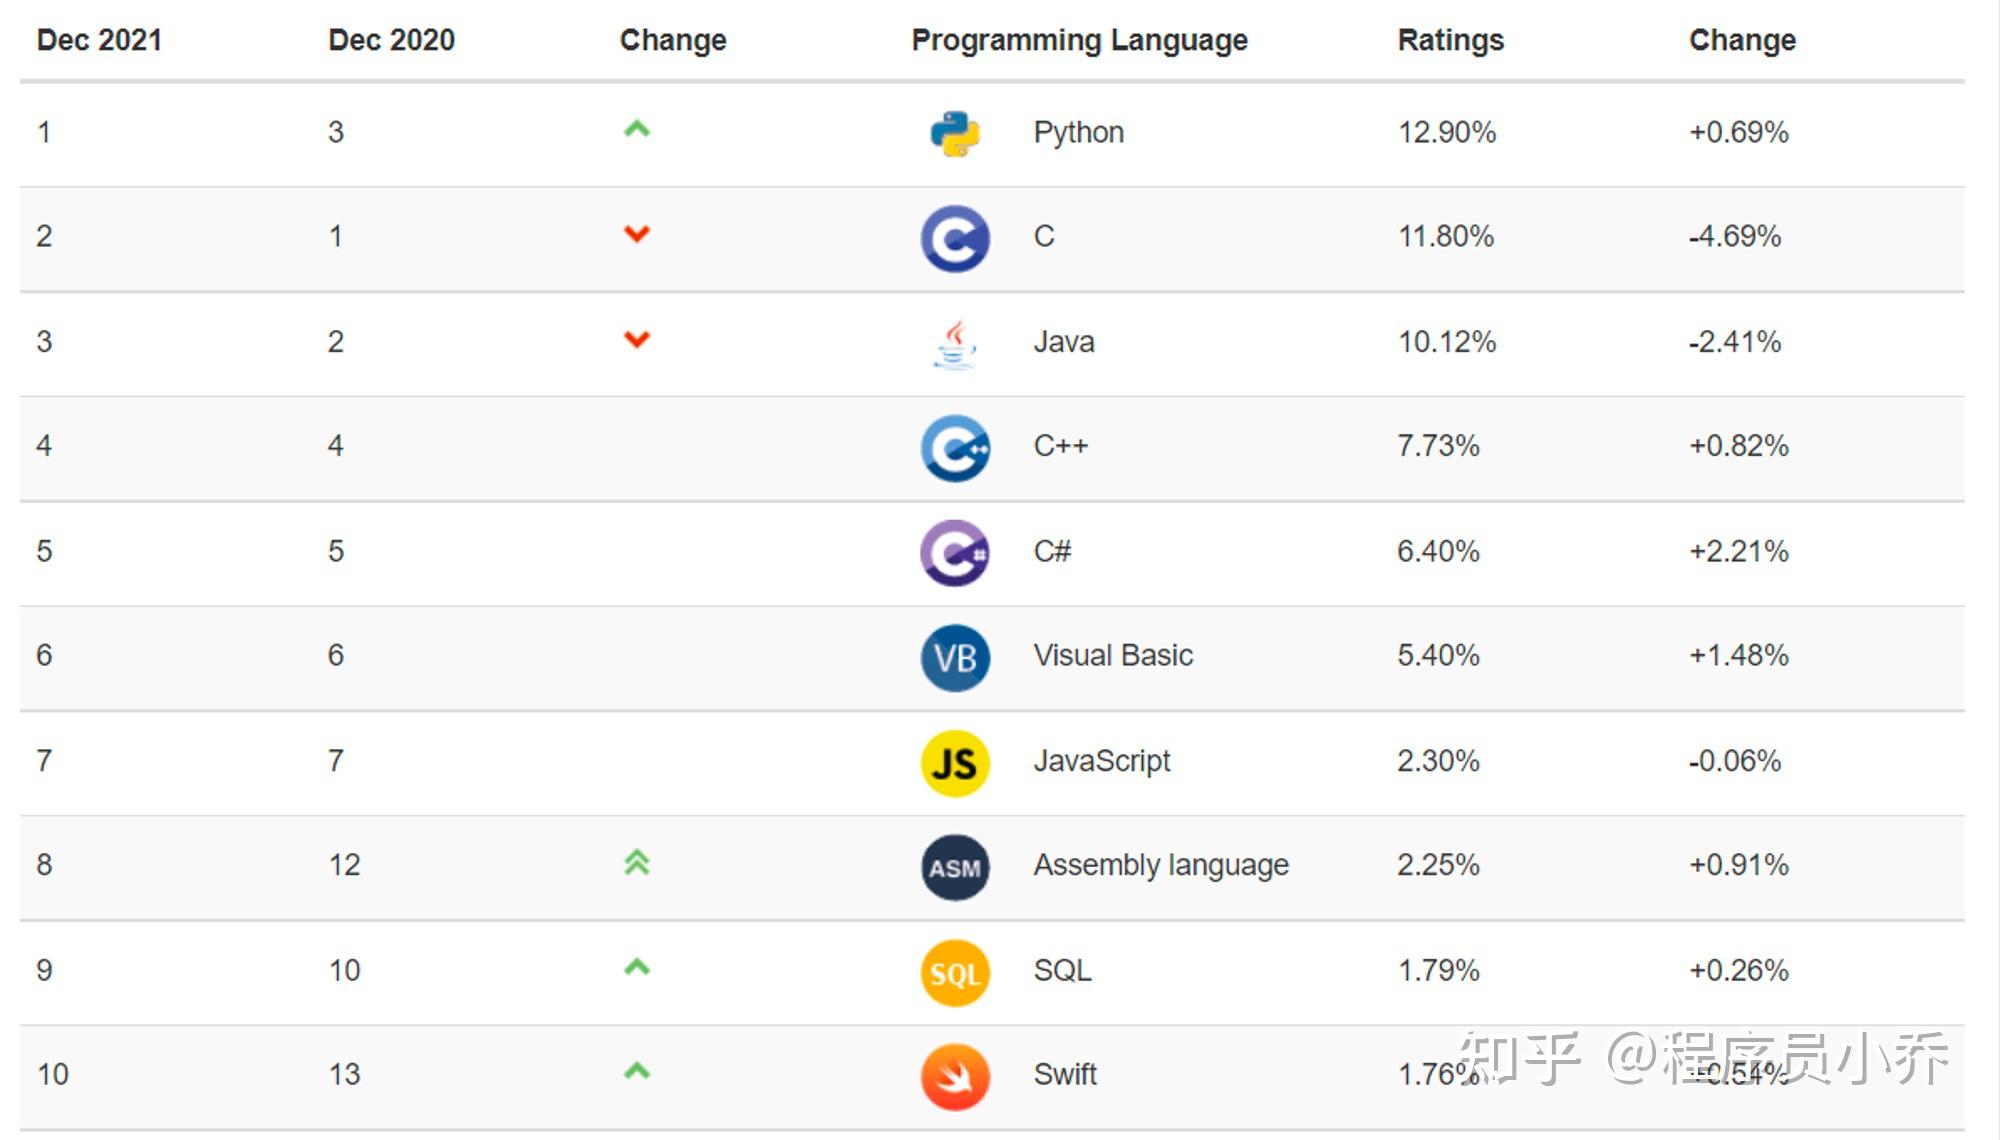Click the C++ logo icon
2000x1140 pixels.
[955, 448]
